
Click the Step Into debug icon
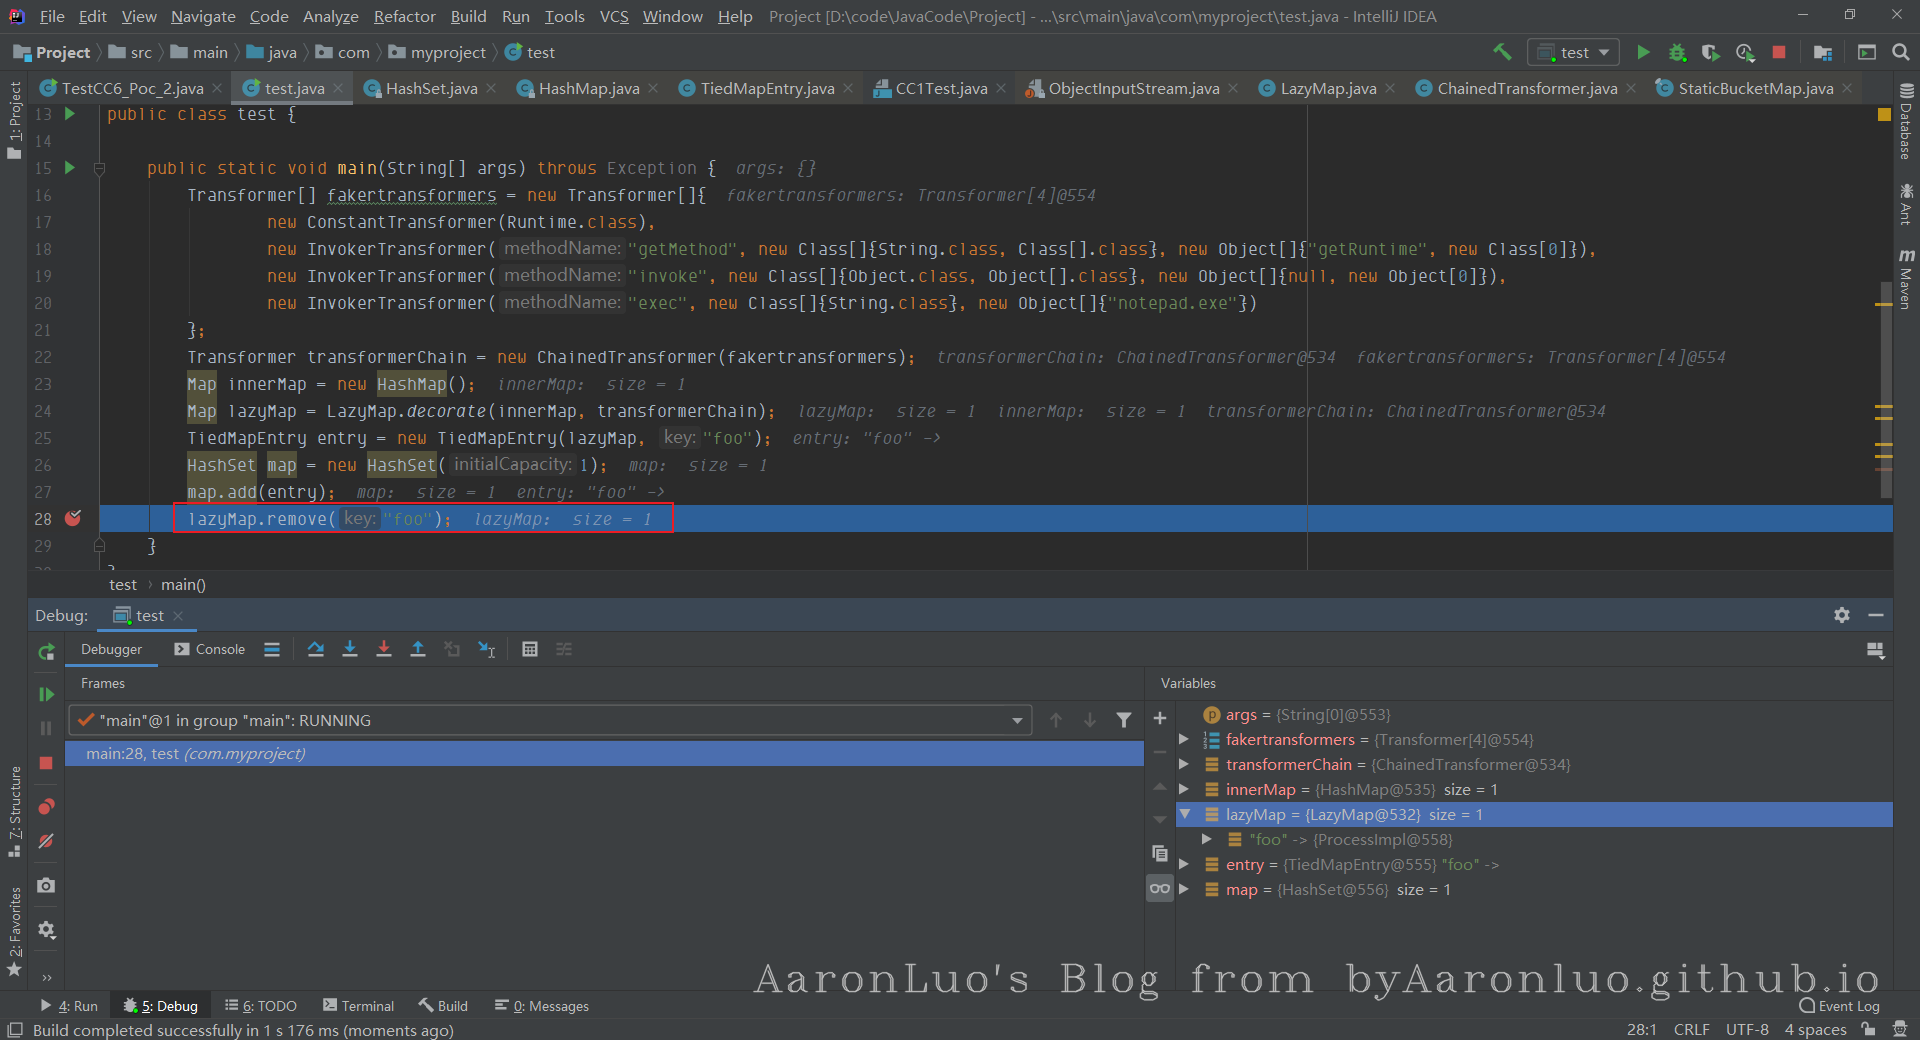coord(350,649)
